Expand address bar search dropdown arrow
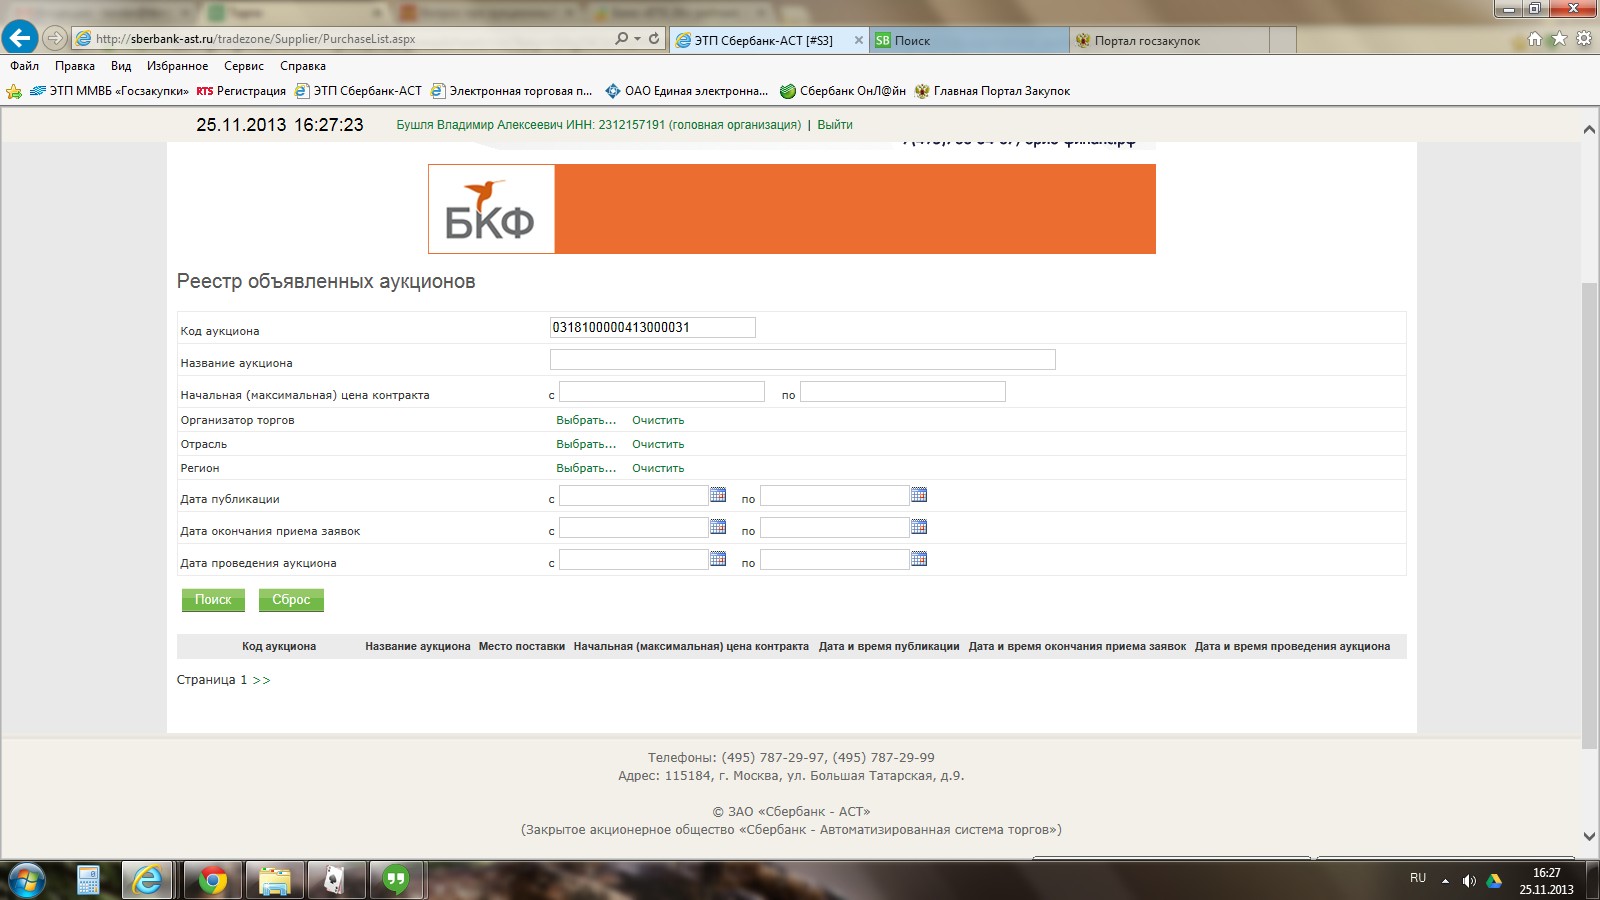 [637, 39]
